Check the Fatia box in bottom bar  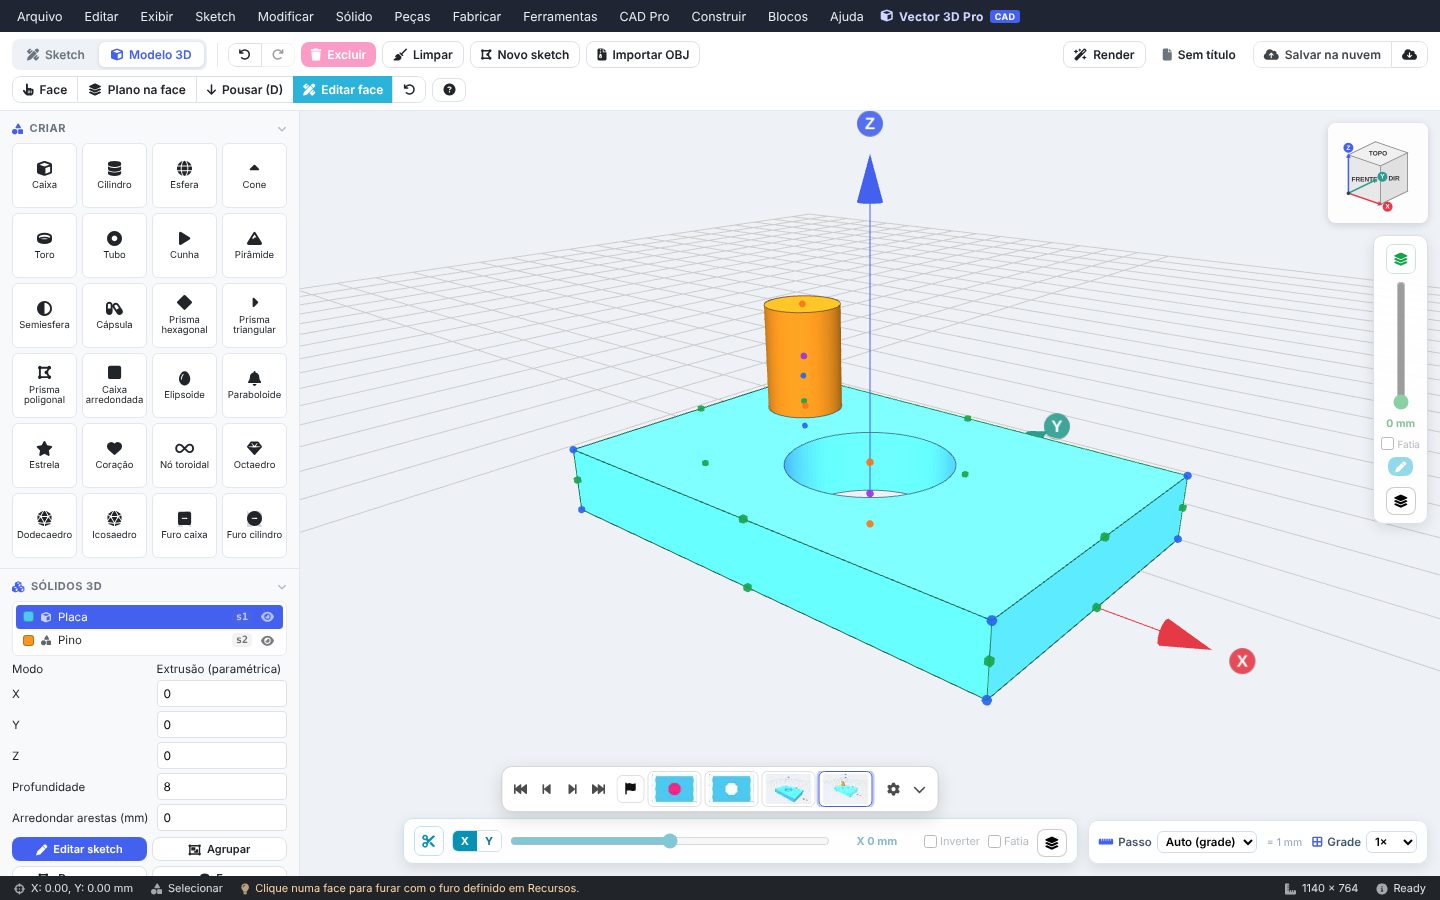(994, 842)
